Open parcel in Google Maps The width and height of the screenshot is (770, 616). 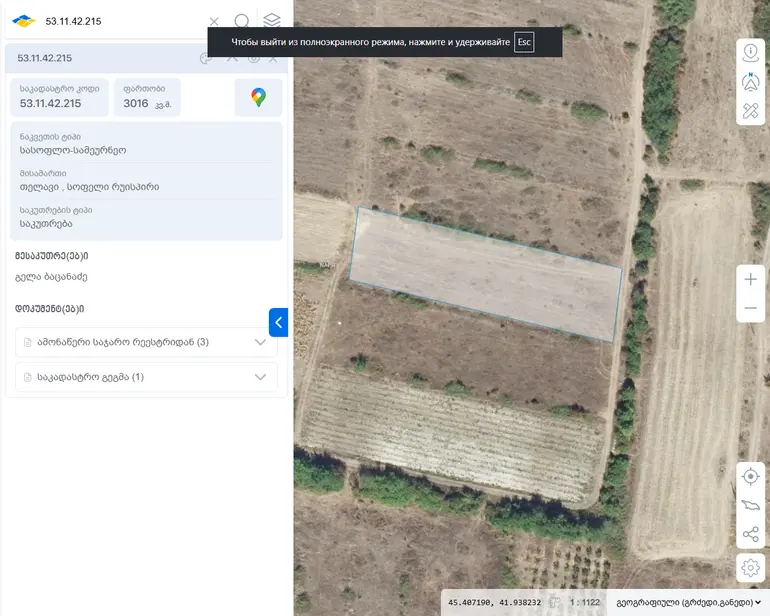(258, 97)
